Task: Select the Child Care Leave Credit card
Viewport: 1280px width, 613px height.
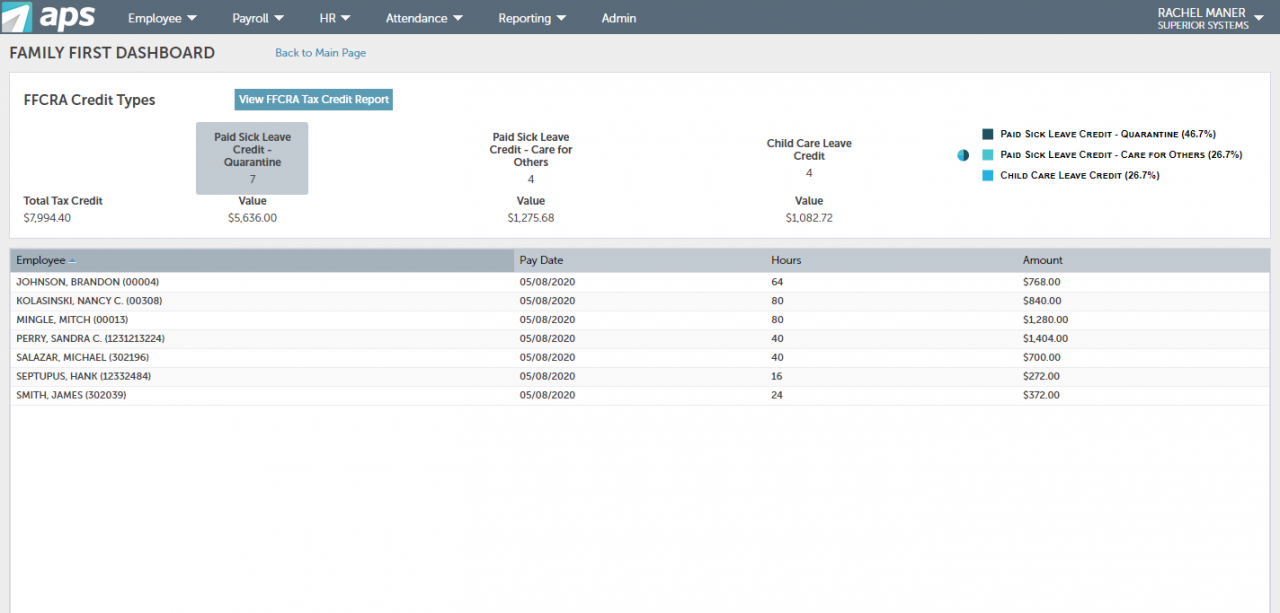Action: (x=809, y=158)
